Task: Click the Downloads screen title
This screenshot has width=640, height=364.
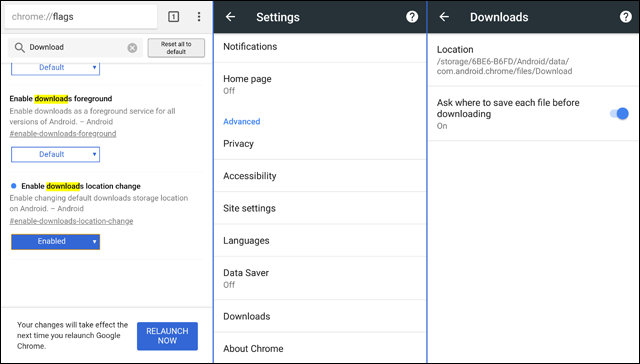Action: tap(499, 17)
